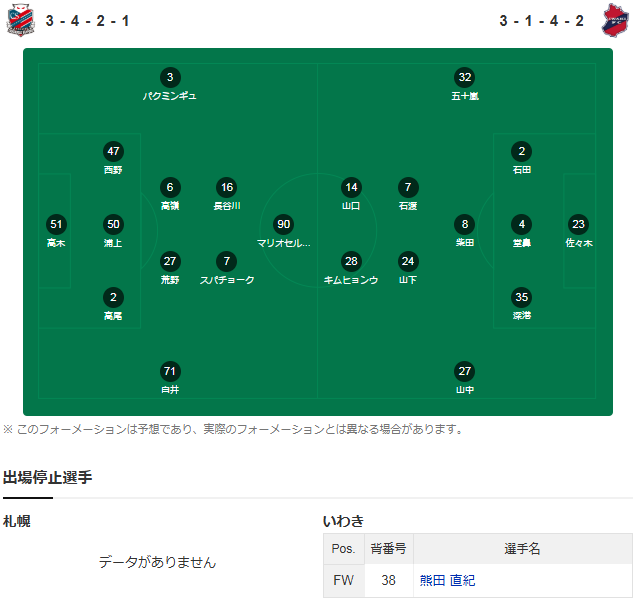Image resolution: width=635 pixels, height=600 pixels.
Task: Select Iwaki player number 27 山中 marker
Action: (x=465, y=371)
